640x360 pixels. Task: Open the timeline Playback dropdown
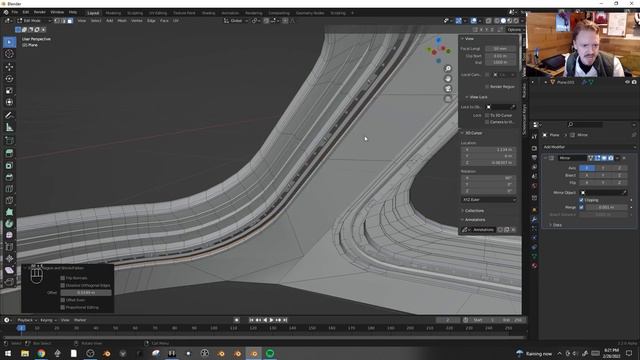tap(27, 320)
